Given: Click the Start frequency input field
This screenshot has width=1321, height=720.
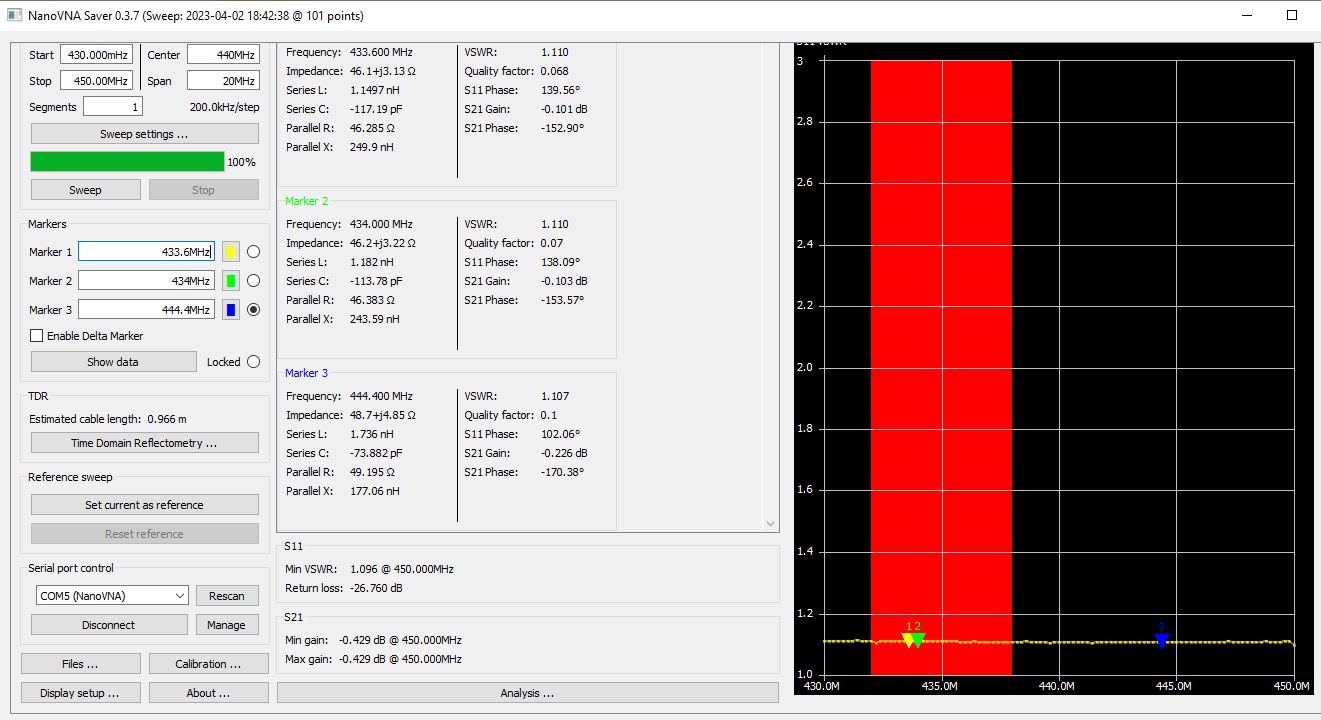Looking at the screenshot, I should tap(96, 55).
